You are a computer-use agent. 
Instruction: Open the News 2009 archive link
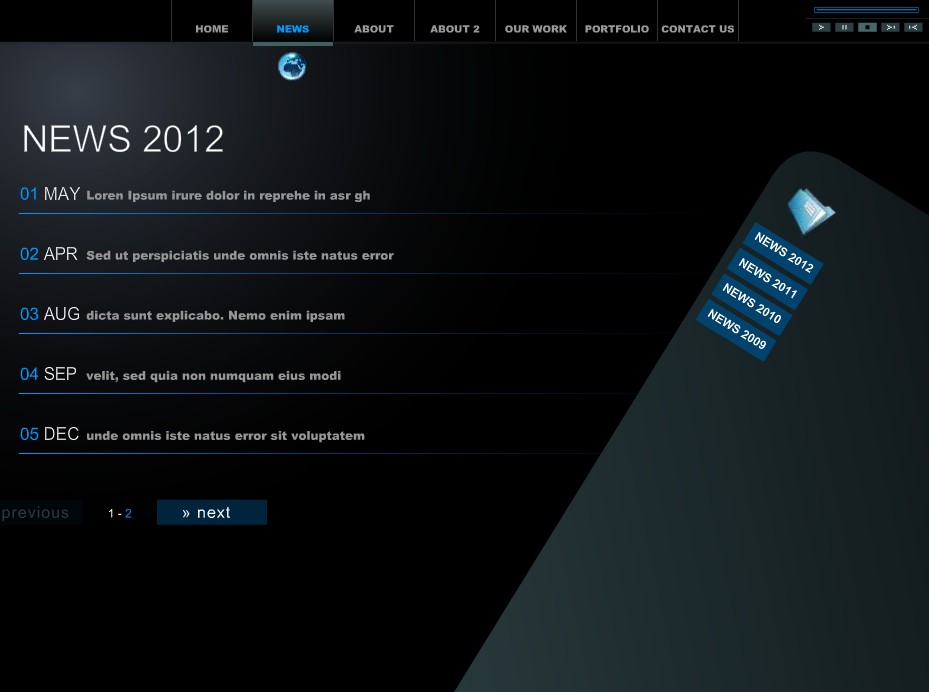pyautogui.click(x=736, y=330)
